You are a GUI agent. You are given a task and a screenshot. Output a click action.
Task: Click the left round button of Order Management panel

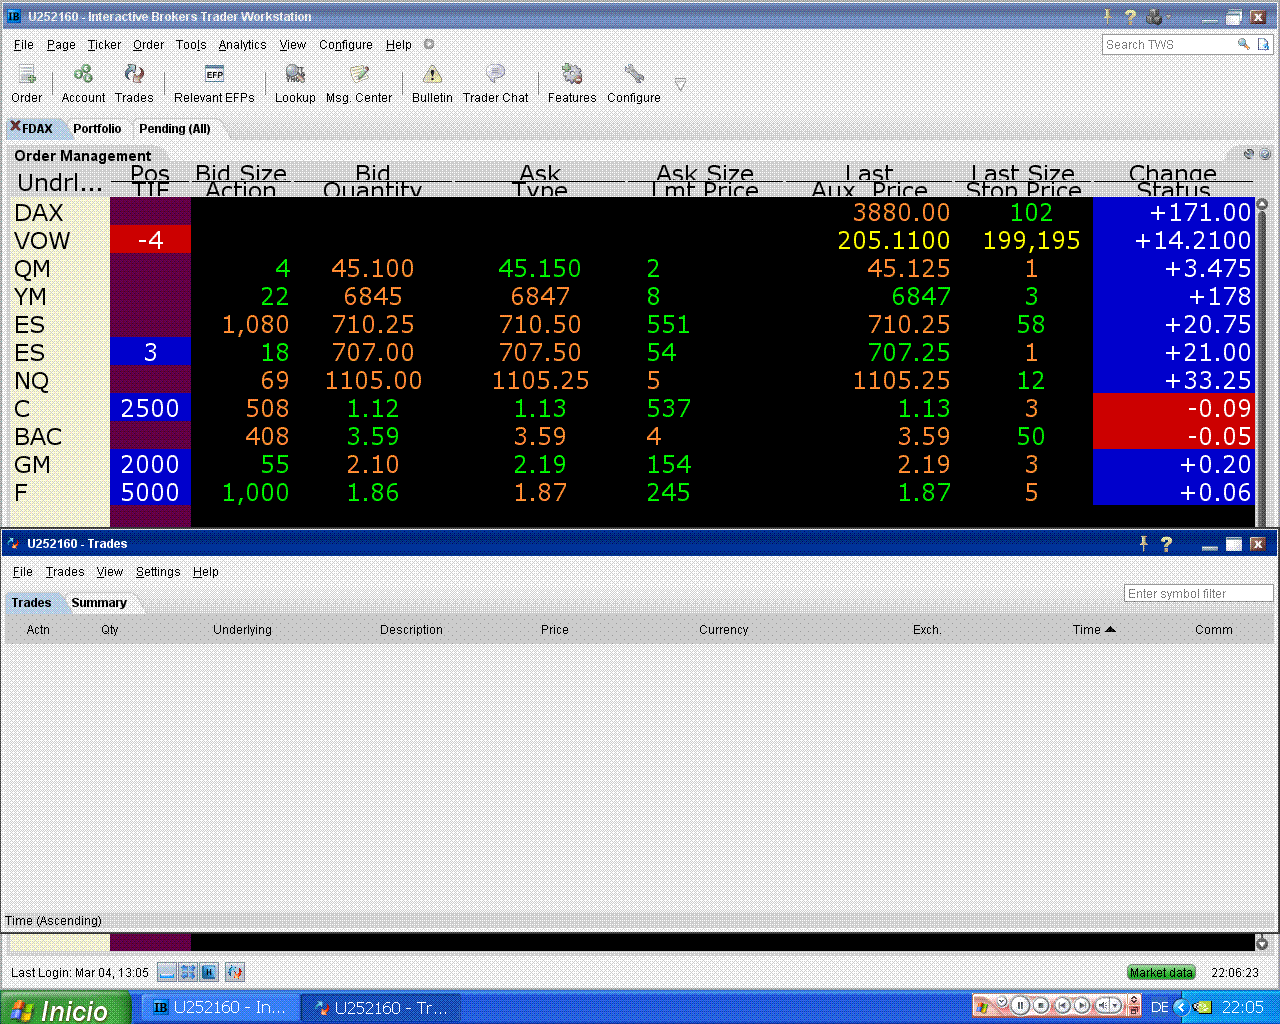click(x=1249, y=154)
